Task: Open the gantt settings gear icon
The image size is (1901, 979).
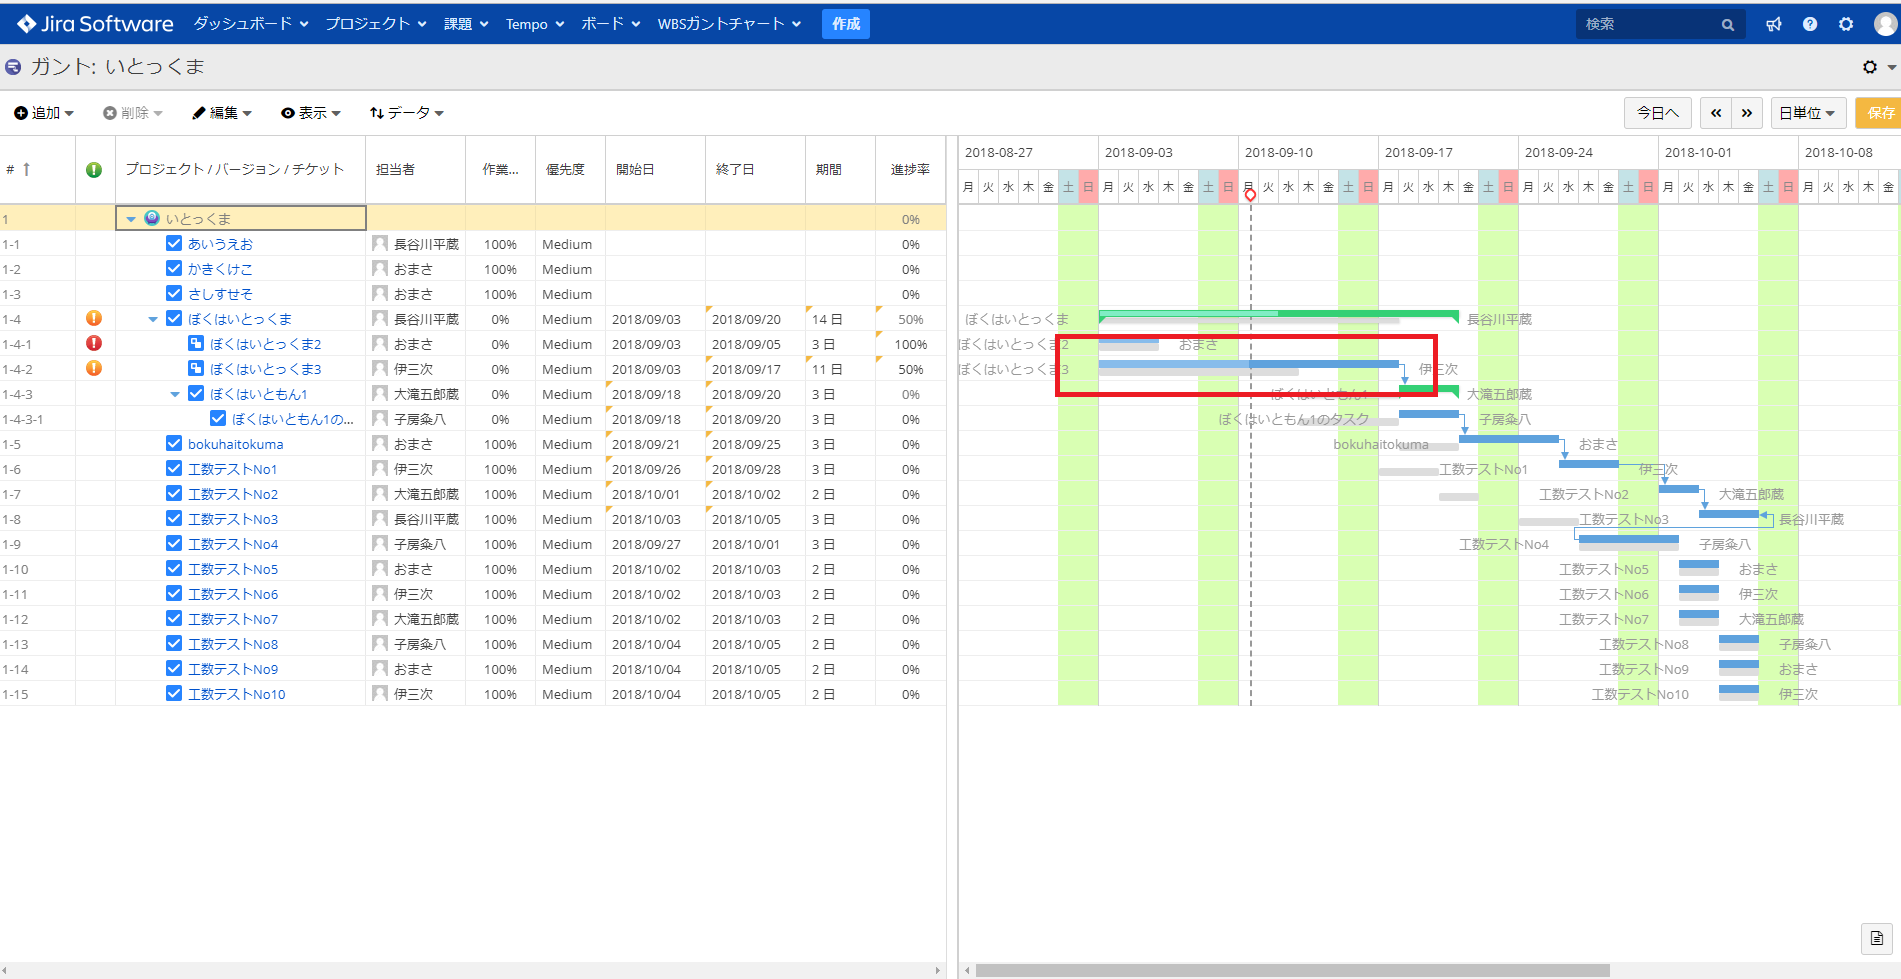Action: pyautogui.click(x=1870, y=67)
